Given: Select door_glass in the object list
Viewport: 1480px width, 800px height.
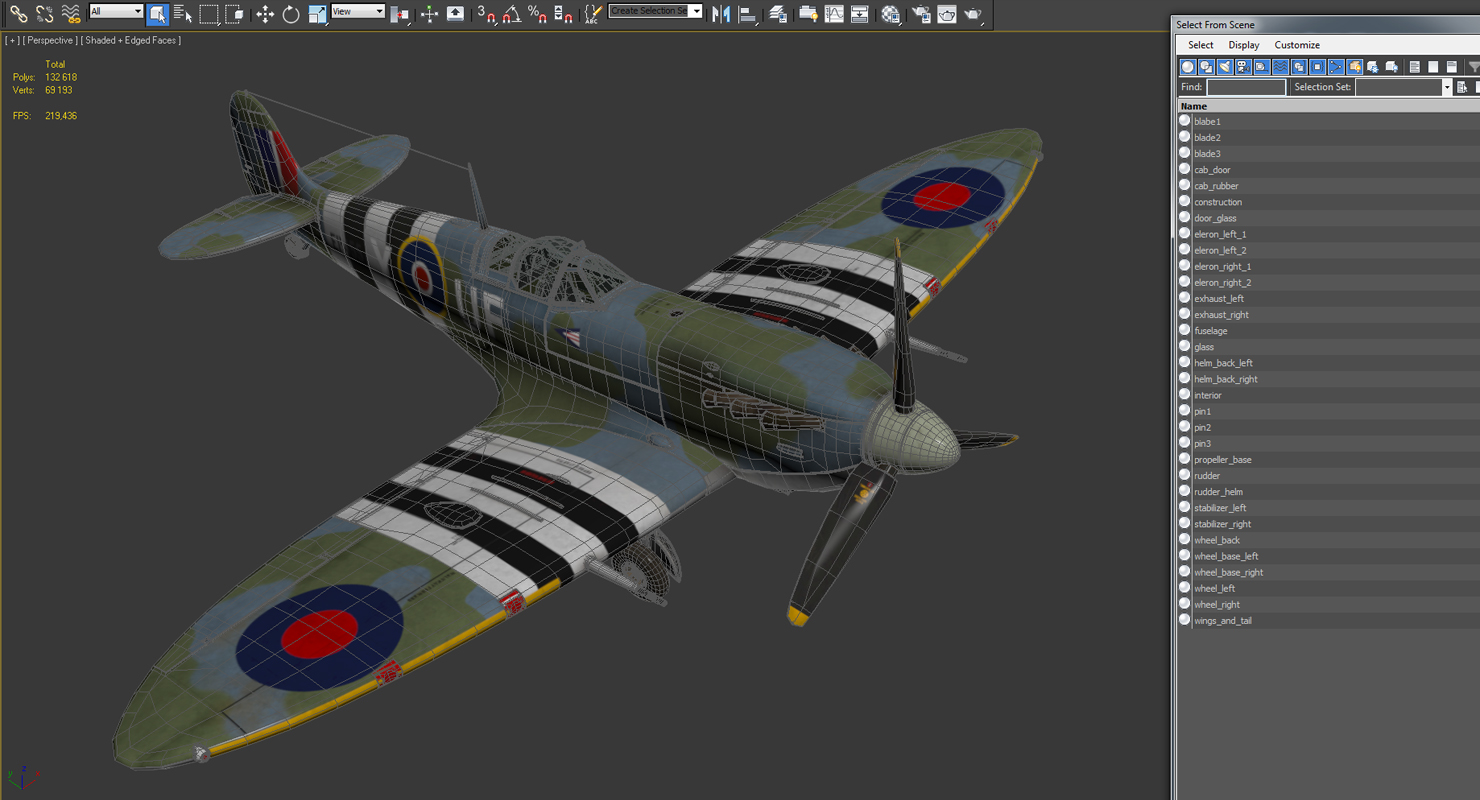Looking at the screenshot, I should pos(1328,218).
